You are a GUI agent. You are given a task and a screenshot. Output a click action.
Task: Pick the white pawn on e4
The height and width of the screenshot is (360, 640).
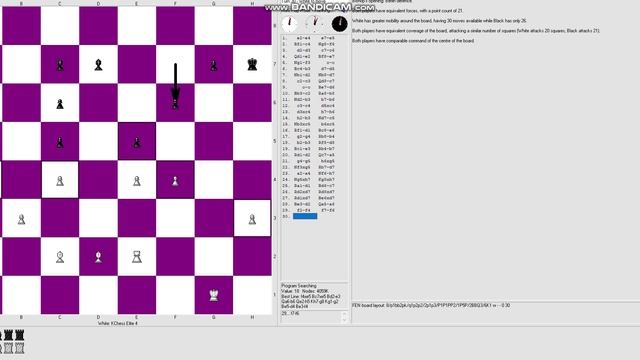(x=137, y=181)
